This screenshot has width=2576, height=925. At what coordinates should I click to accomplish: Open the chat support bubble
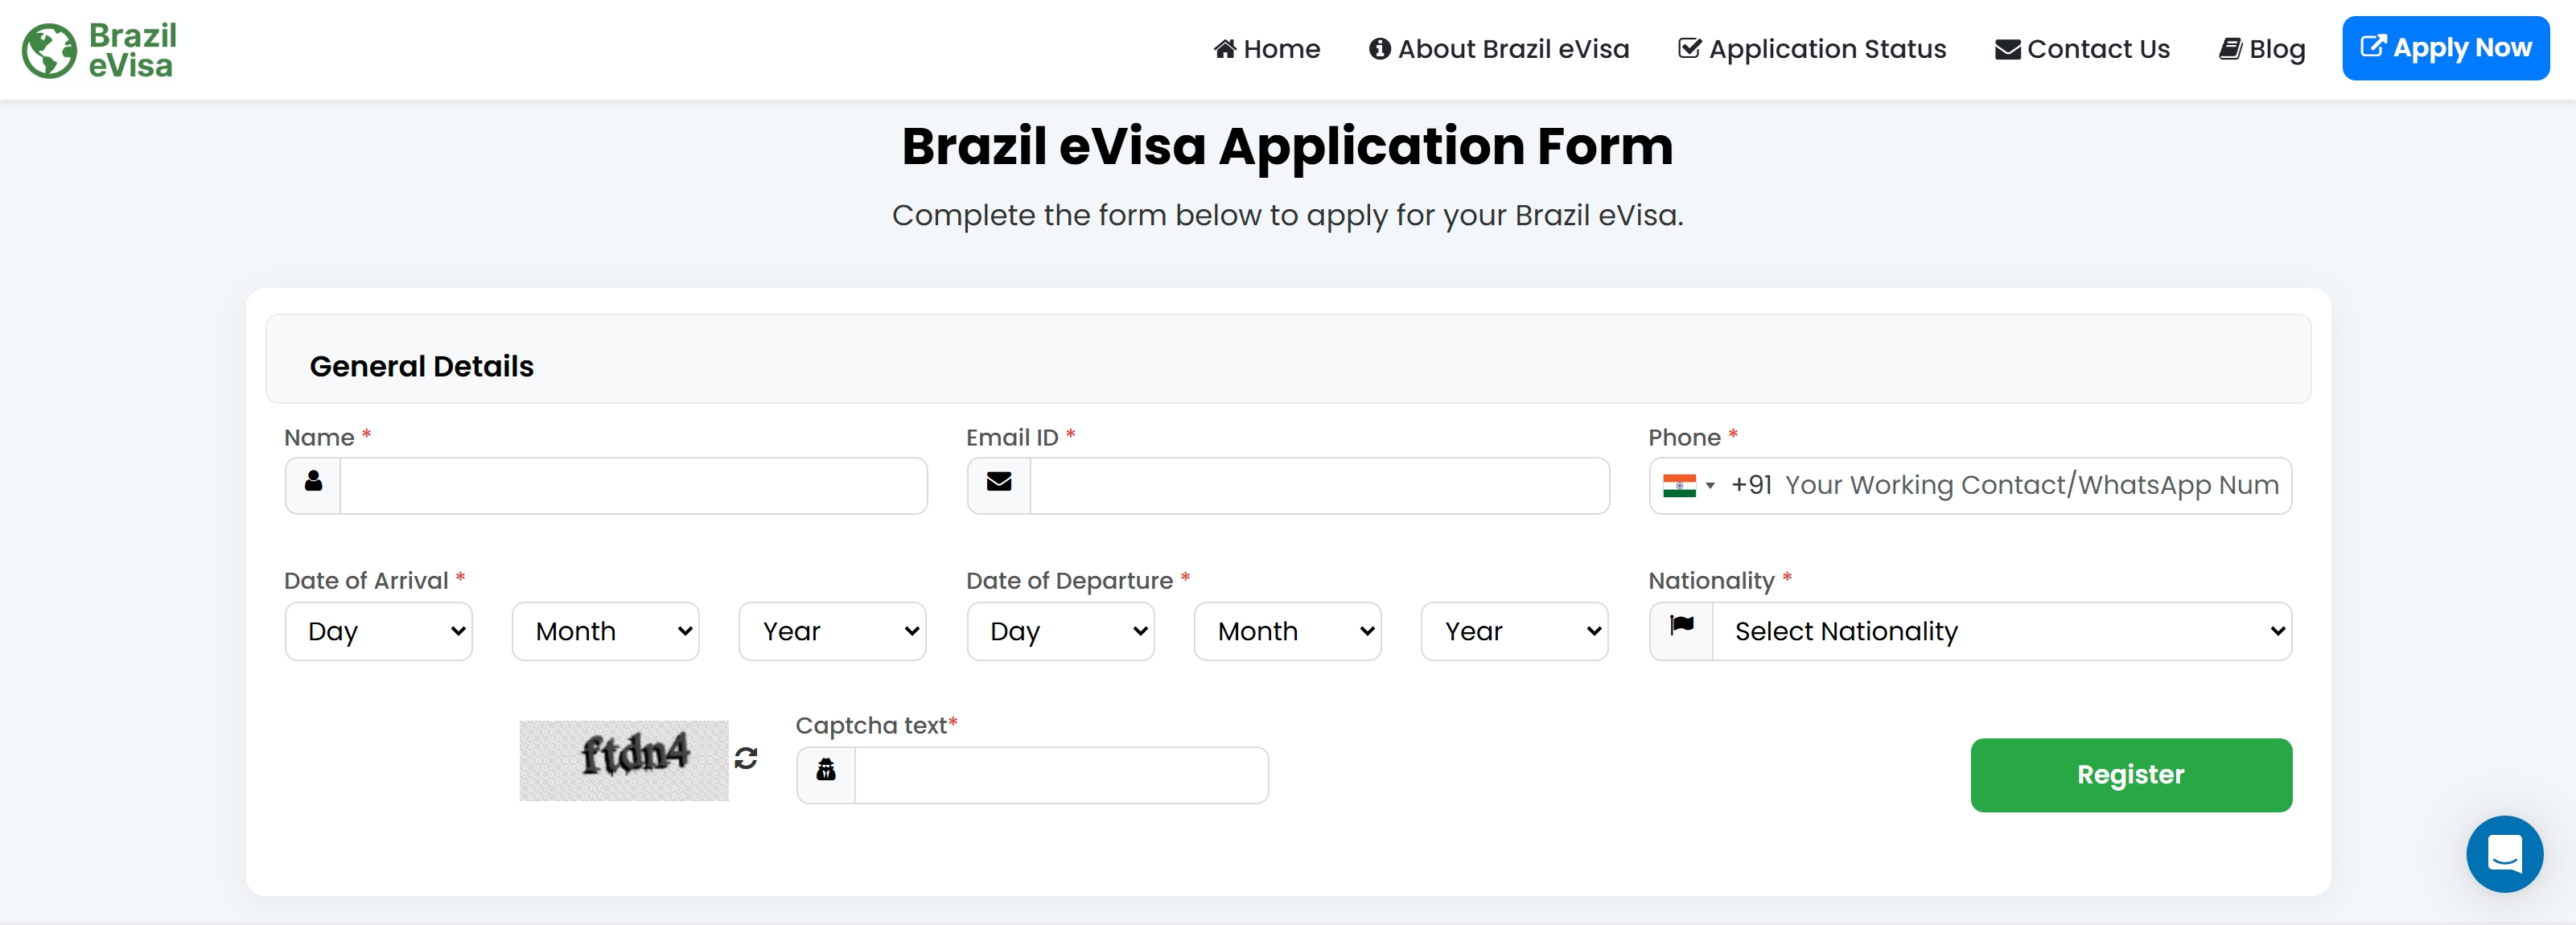click(x=2504, y=854)
